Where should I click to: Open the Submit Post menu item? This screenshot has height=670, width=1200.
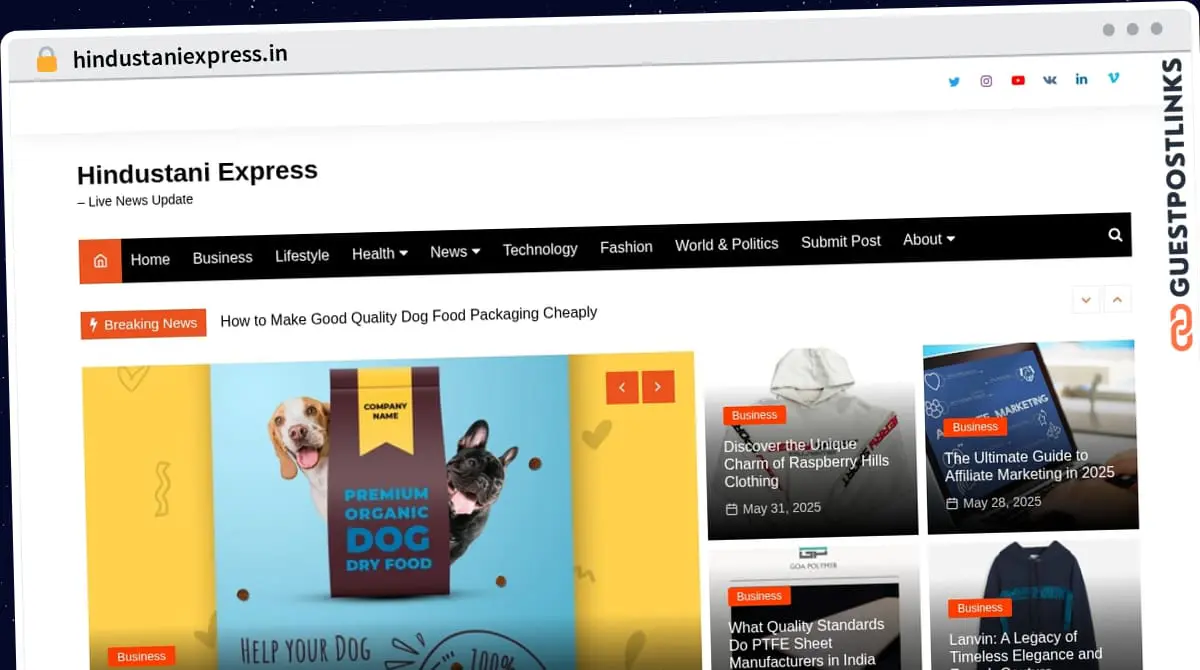(x=841, y=241)
